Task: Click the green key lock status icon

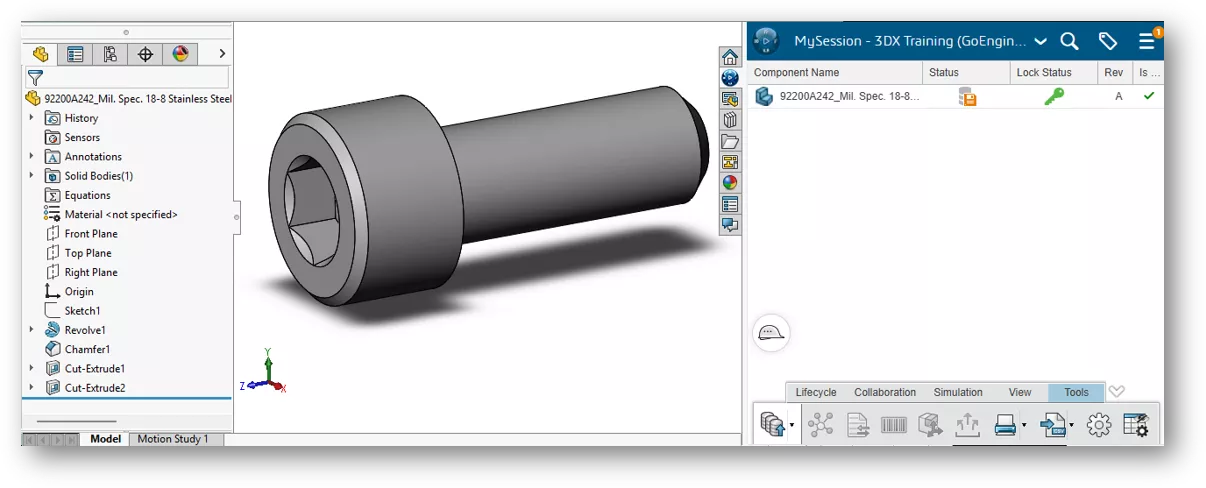Action: [x=1054, y=97]
